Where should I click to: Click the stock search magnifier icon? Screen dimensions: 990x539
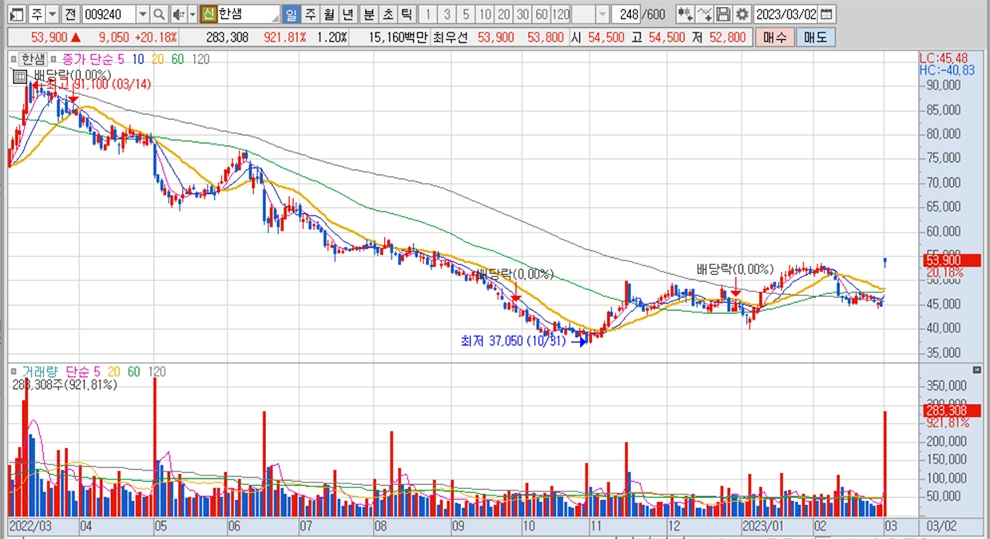pyautogui.click(x=159, y=14)
